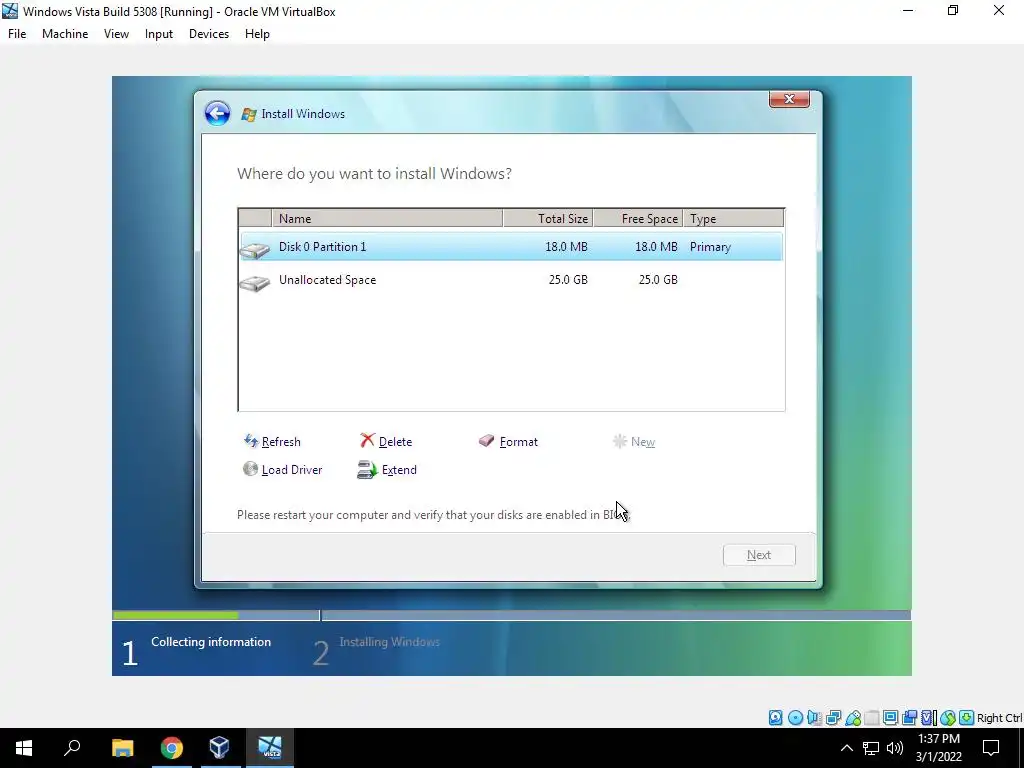Open the VirtualBox File menu

click(17, 34)
